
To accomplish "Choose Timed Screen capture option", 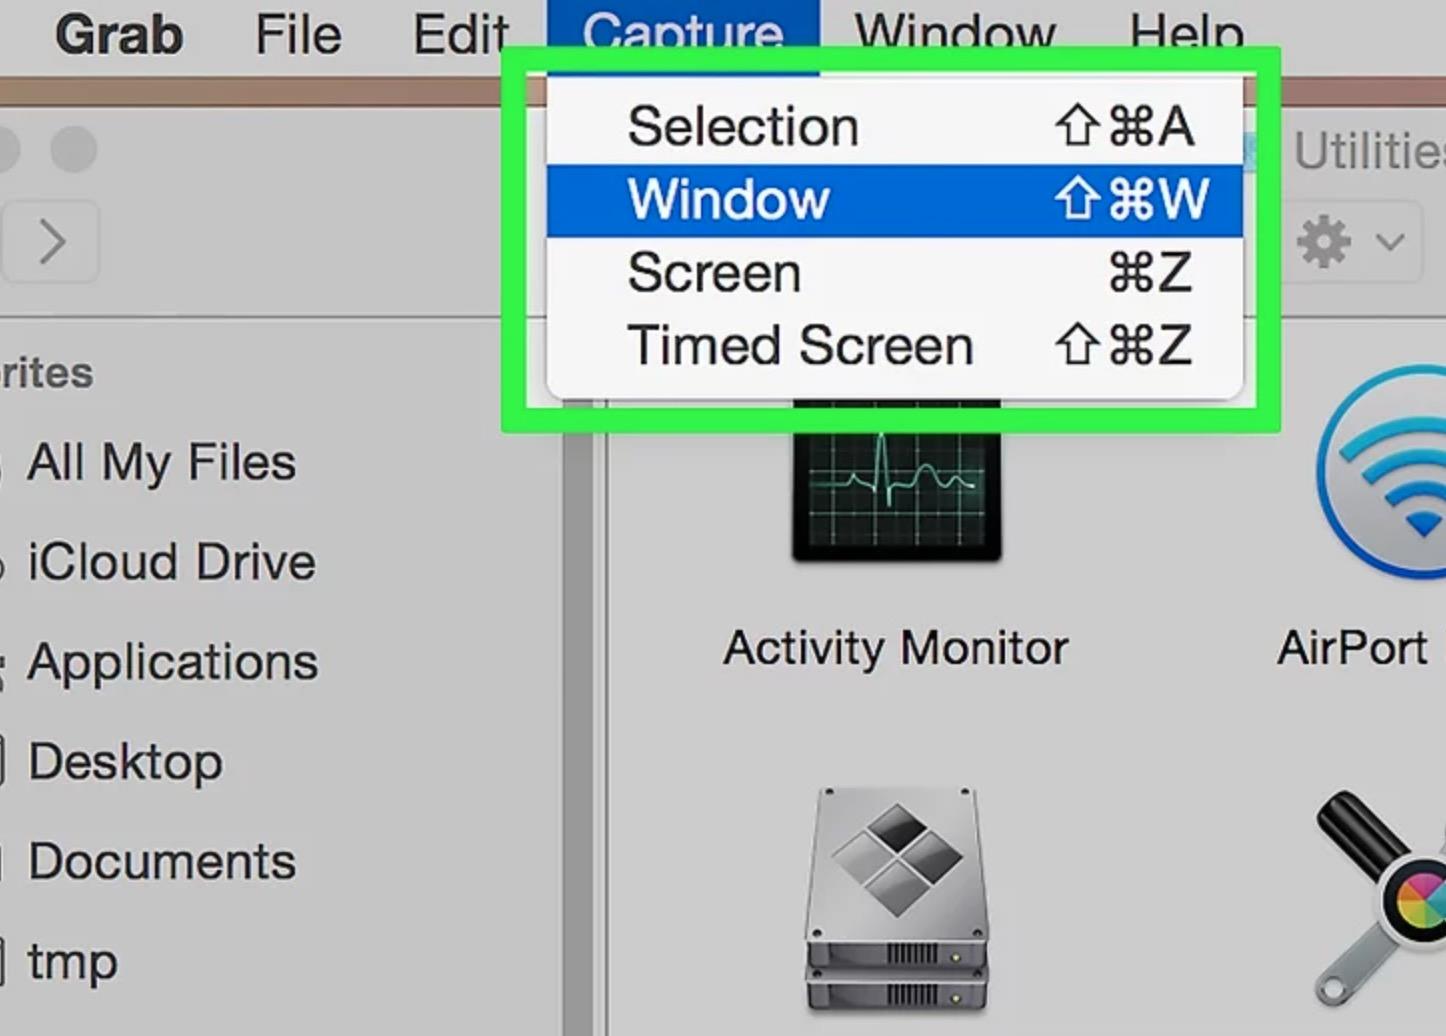I will [x=894, y=346].
